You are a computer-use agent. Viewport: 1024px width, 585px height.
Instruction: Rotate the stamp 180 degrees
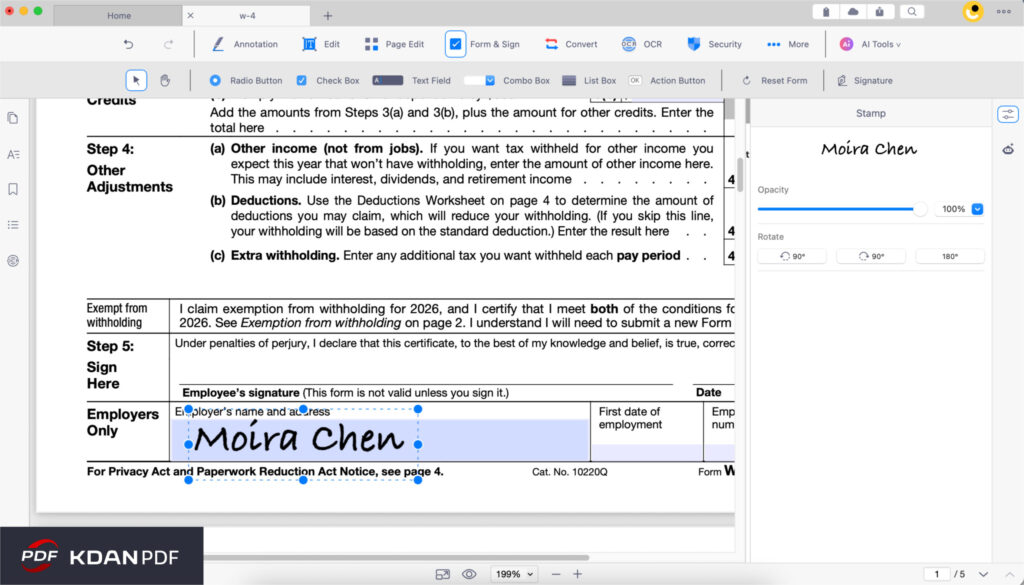click(948, 255)
